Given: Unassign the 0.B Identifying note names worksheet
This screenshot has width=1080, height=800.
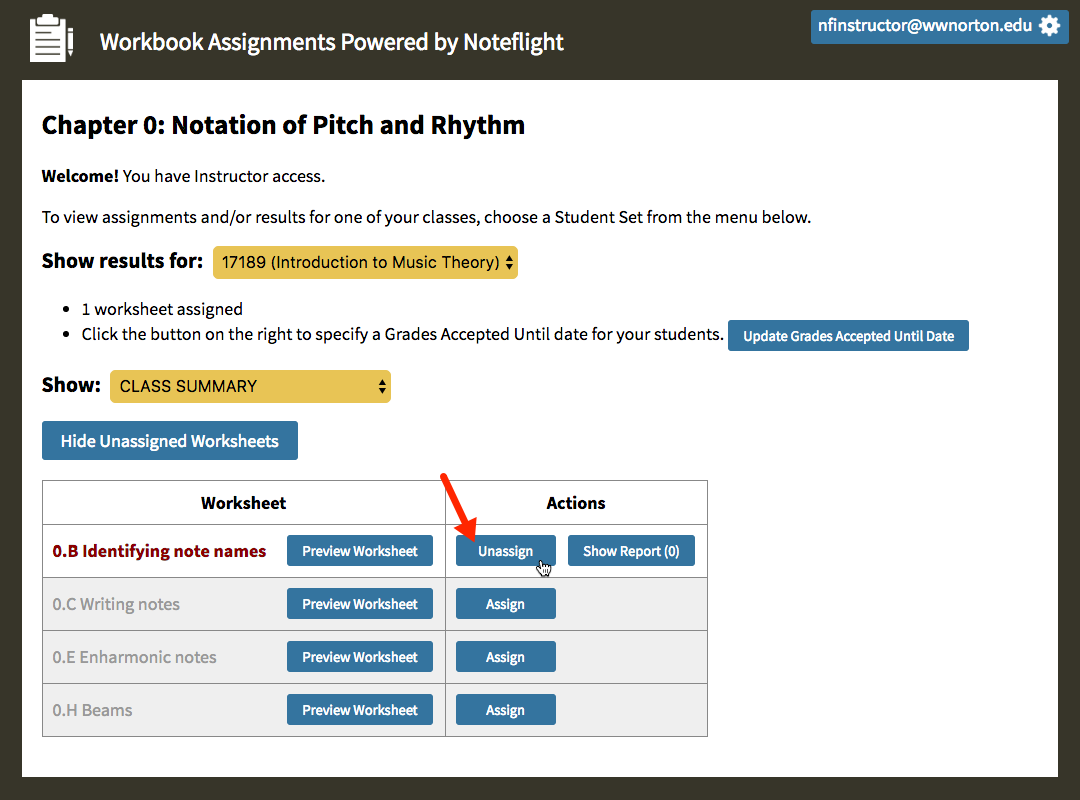Looking at the screenshot, I should pyautogui.click(x=505, y=551).
